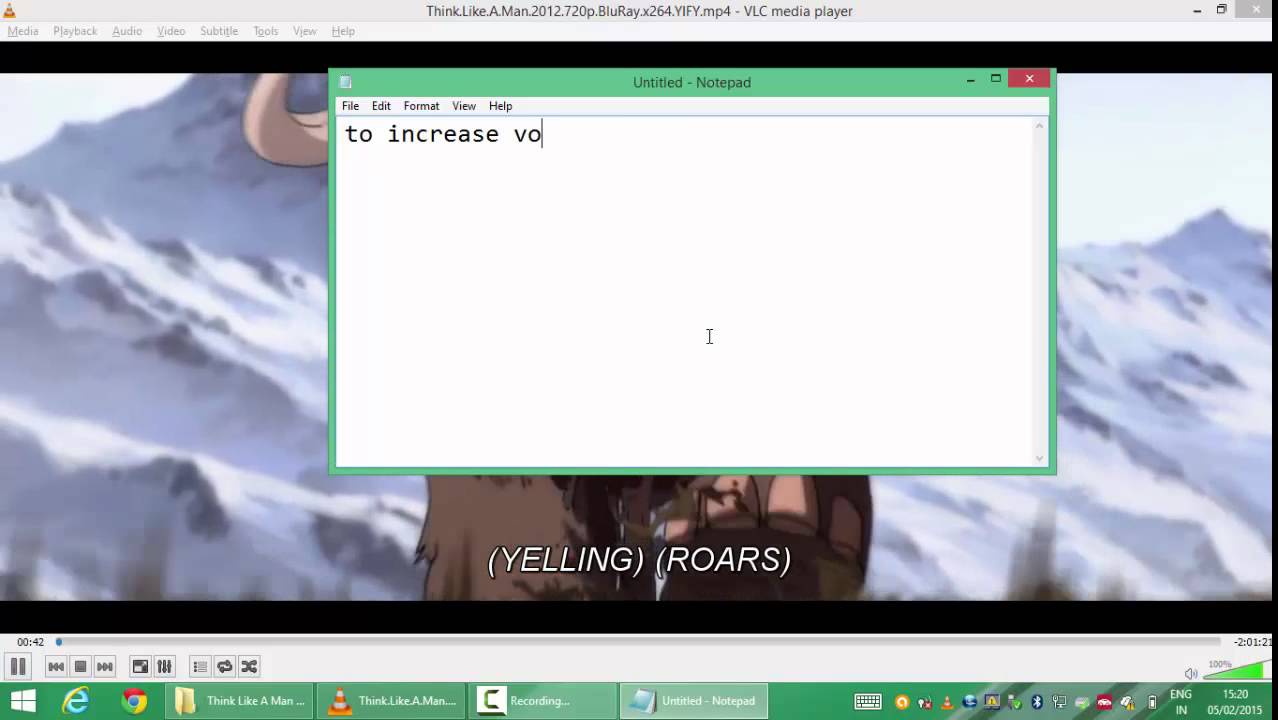Close the Notepad window
Screen dimensions: 1278x720
tap(1029, 79)
